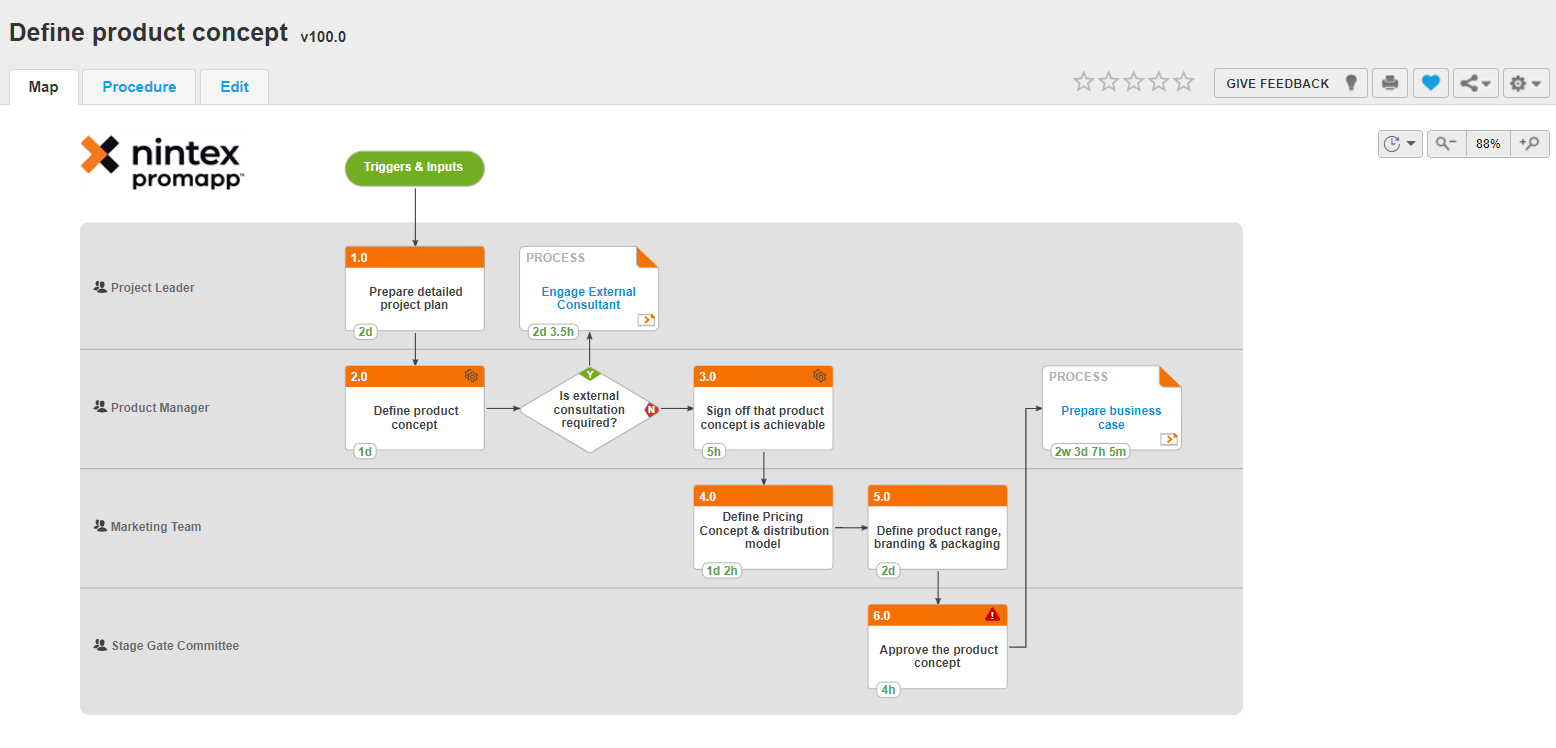
Task: Click the 5h duration badge on activity 3.0
Action: click(x=714, y=451)
